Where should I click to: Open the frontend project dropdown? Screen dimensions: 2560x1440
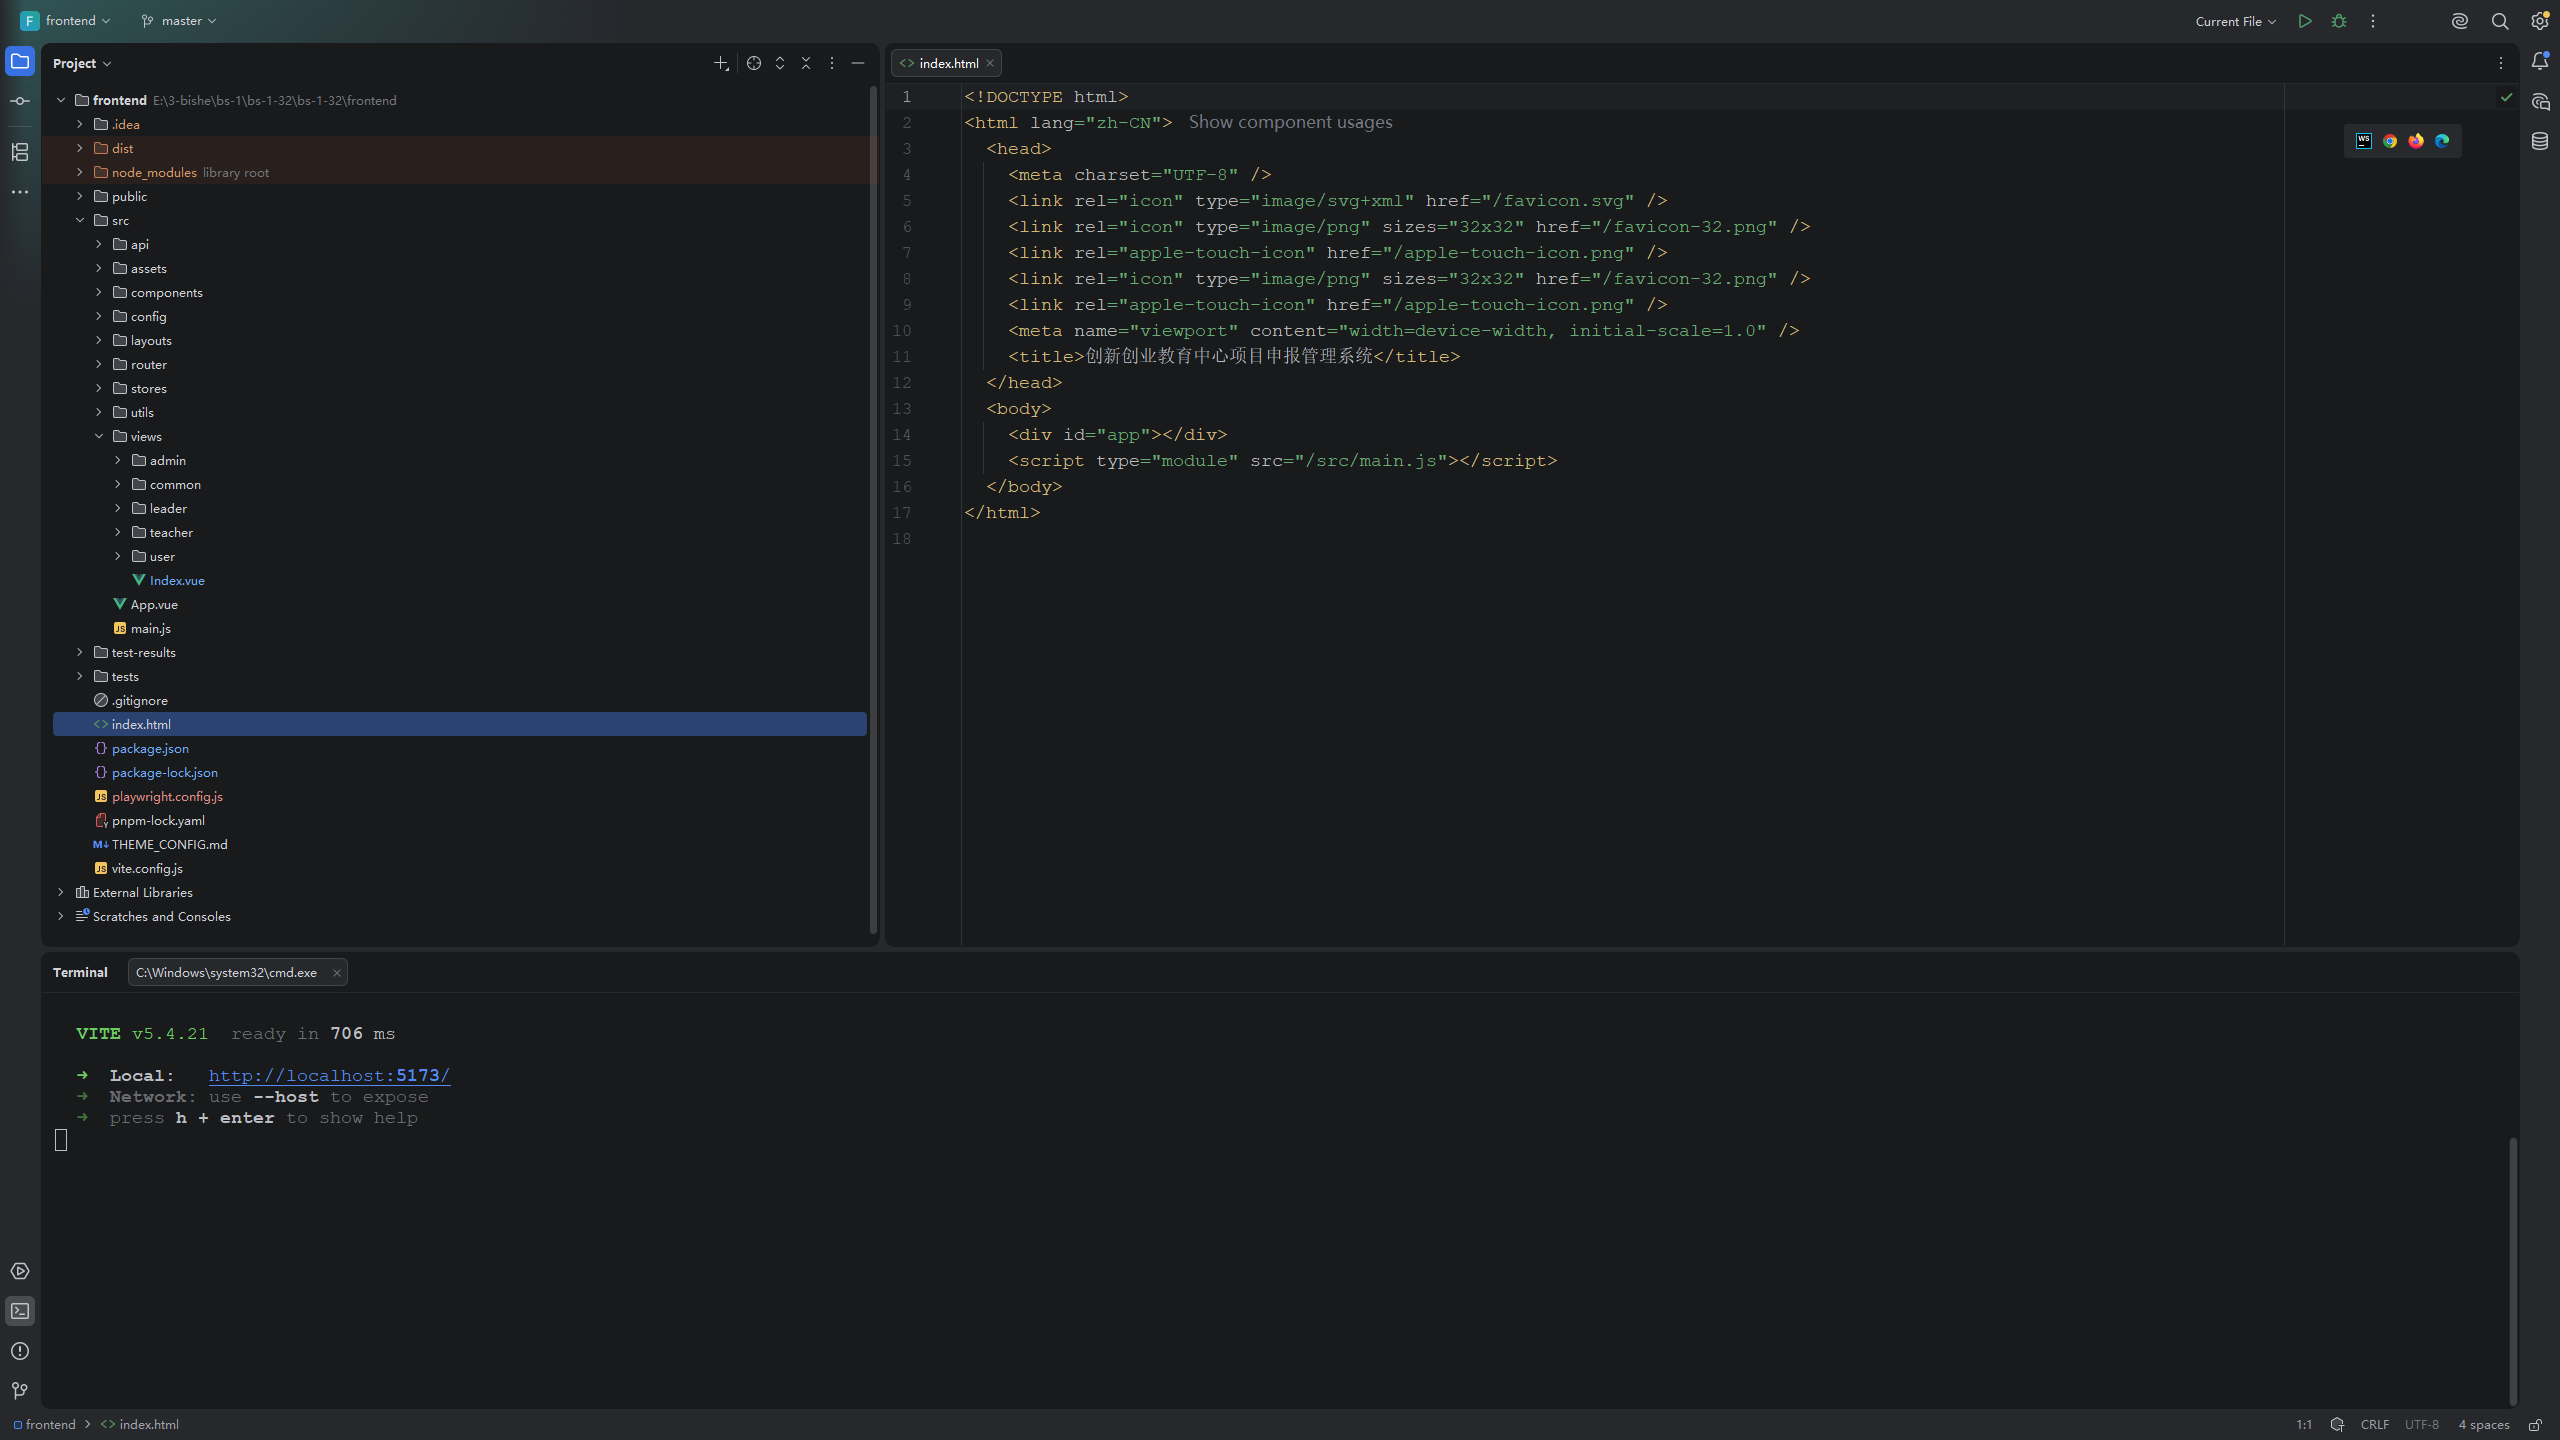tap(66, 21)
